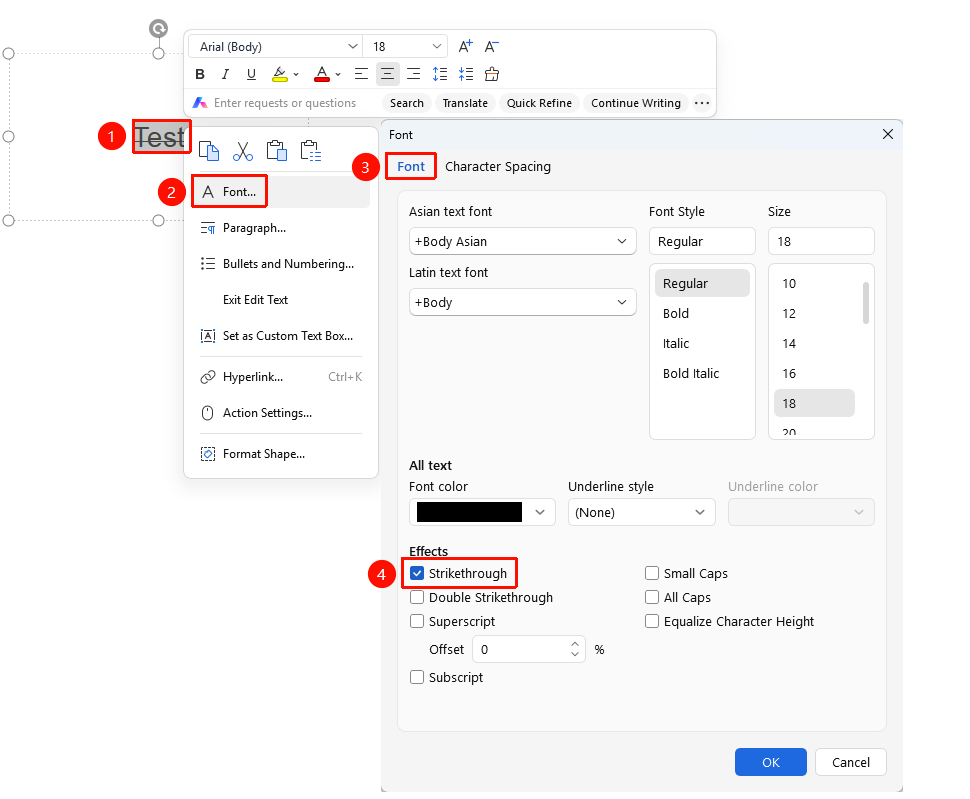Check the All Caps option
The height and width of the screenshot is (799, 970).
[652, 597]
